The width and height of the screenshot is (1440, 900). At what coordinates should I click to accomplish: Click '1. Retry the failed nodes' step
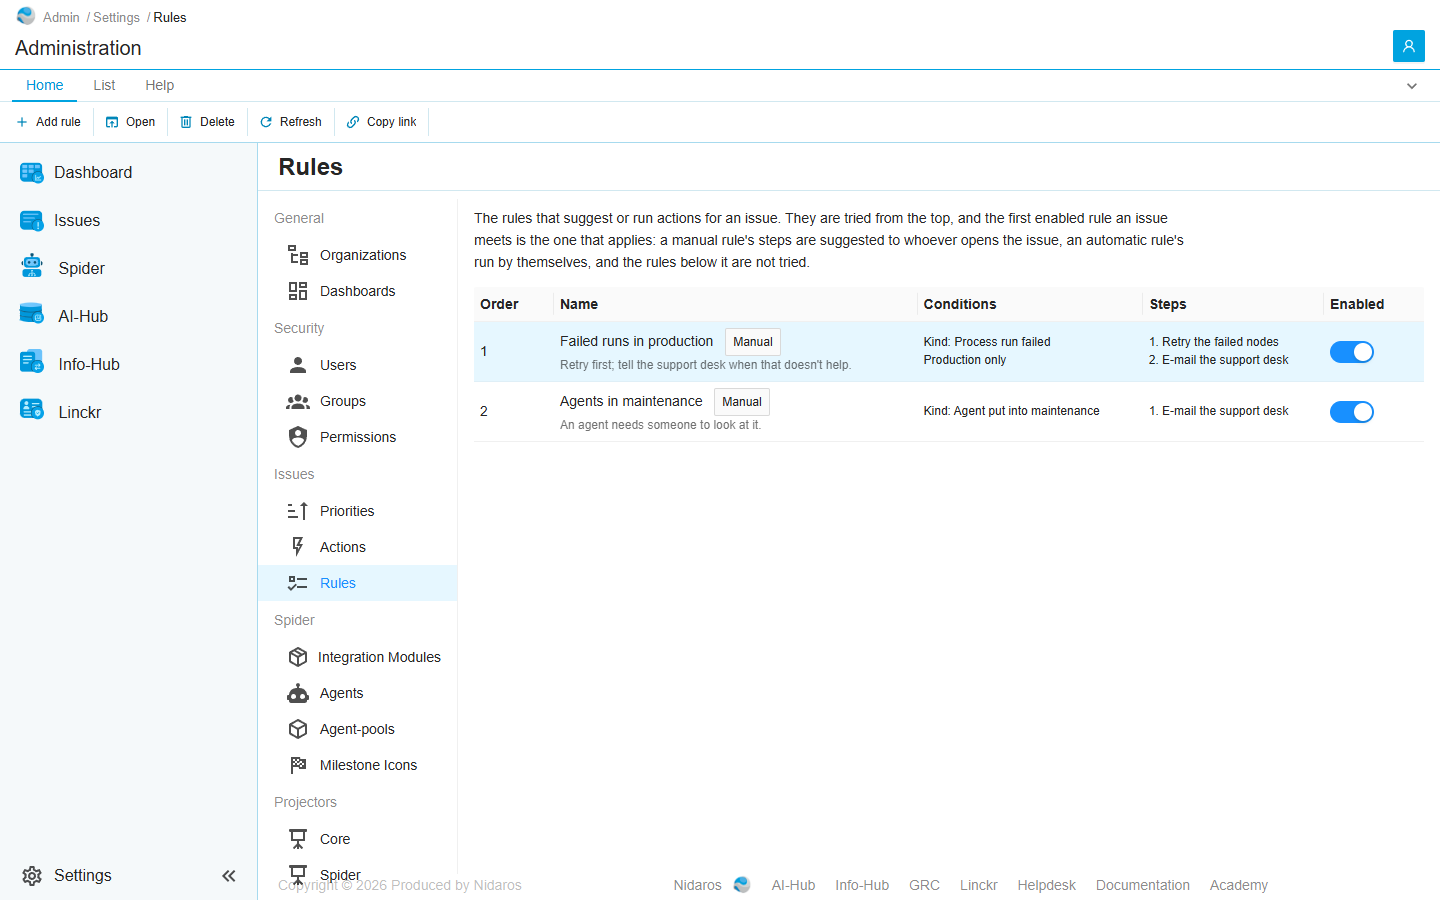1214,342
